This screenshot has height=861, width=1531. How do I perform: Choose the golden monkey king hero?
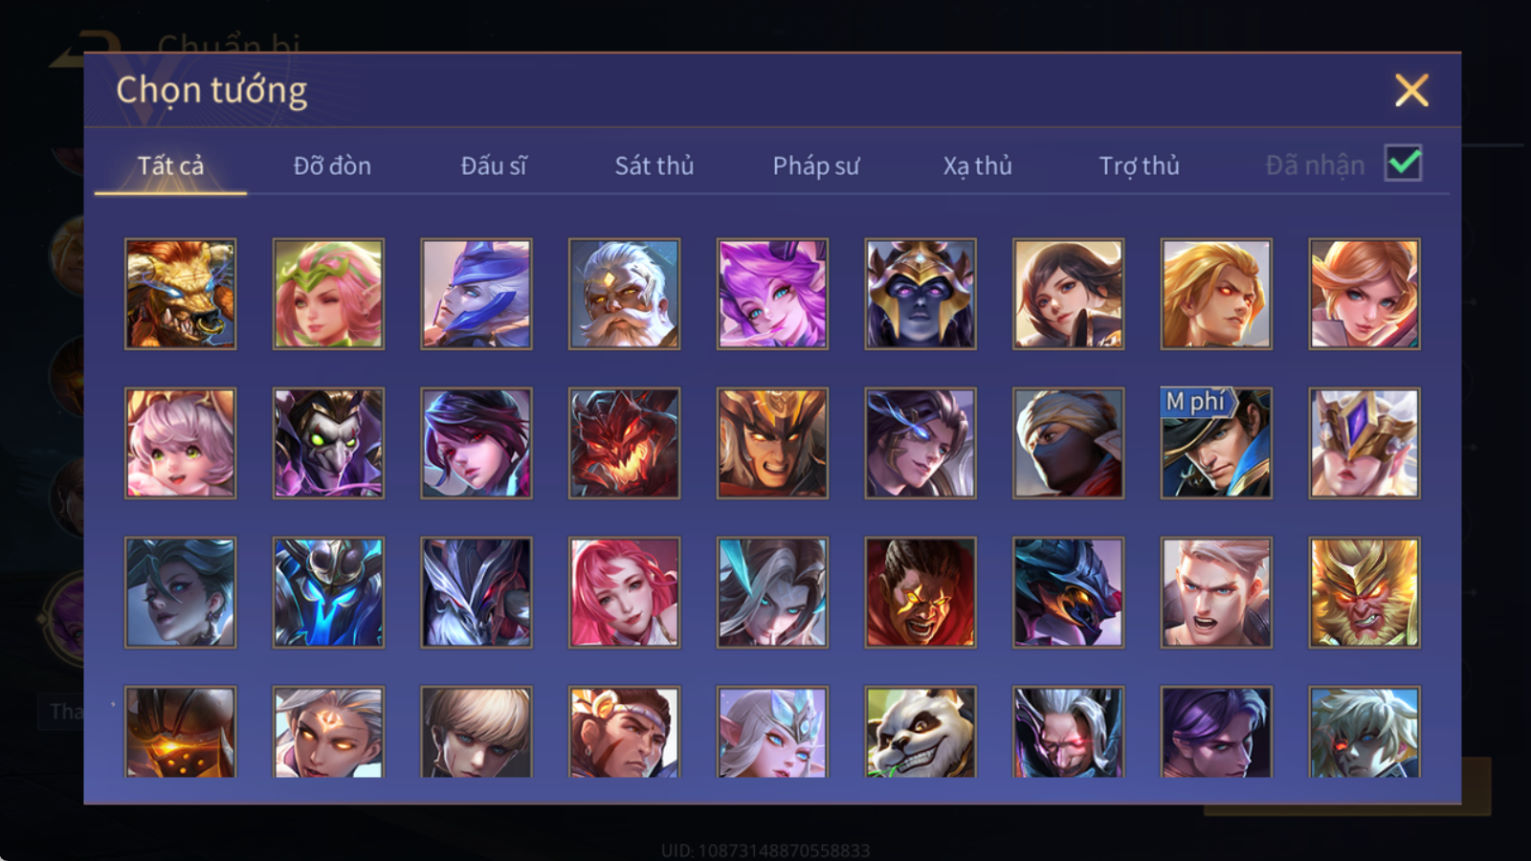click(1364, 592)
